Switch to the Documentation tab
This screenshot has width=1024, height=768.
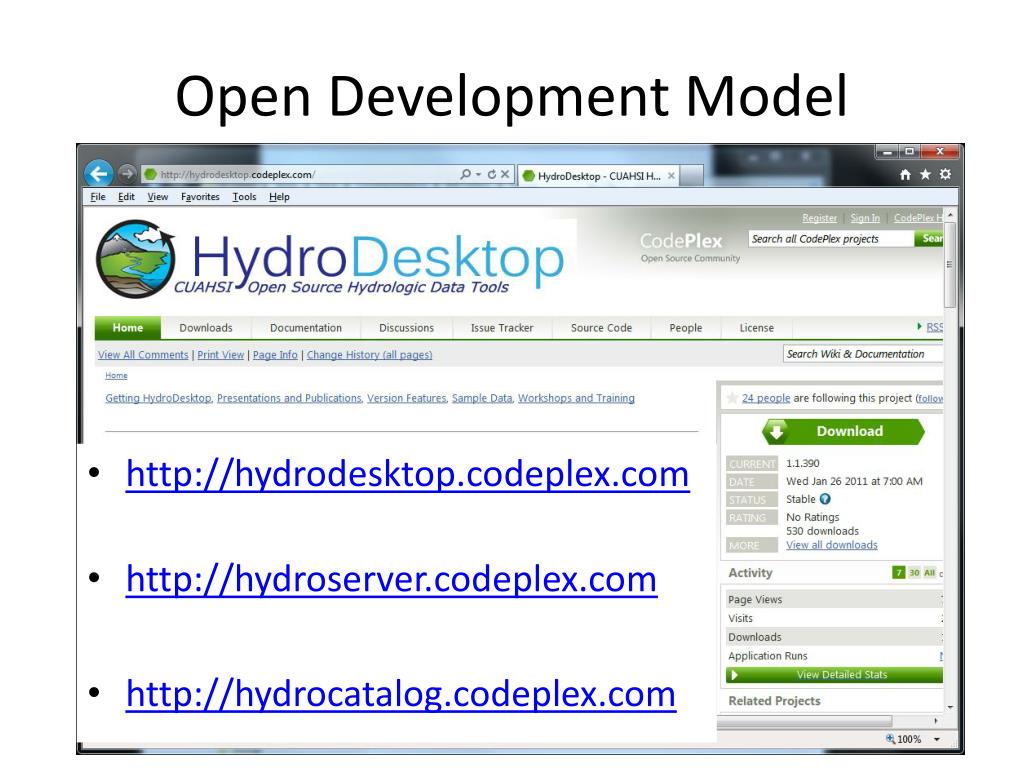click(x=306, y=328)
